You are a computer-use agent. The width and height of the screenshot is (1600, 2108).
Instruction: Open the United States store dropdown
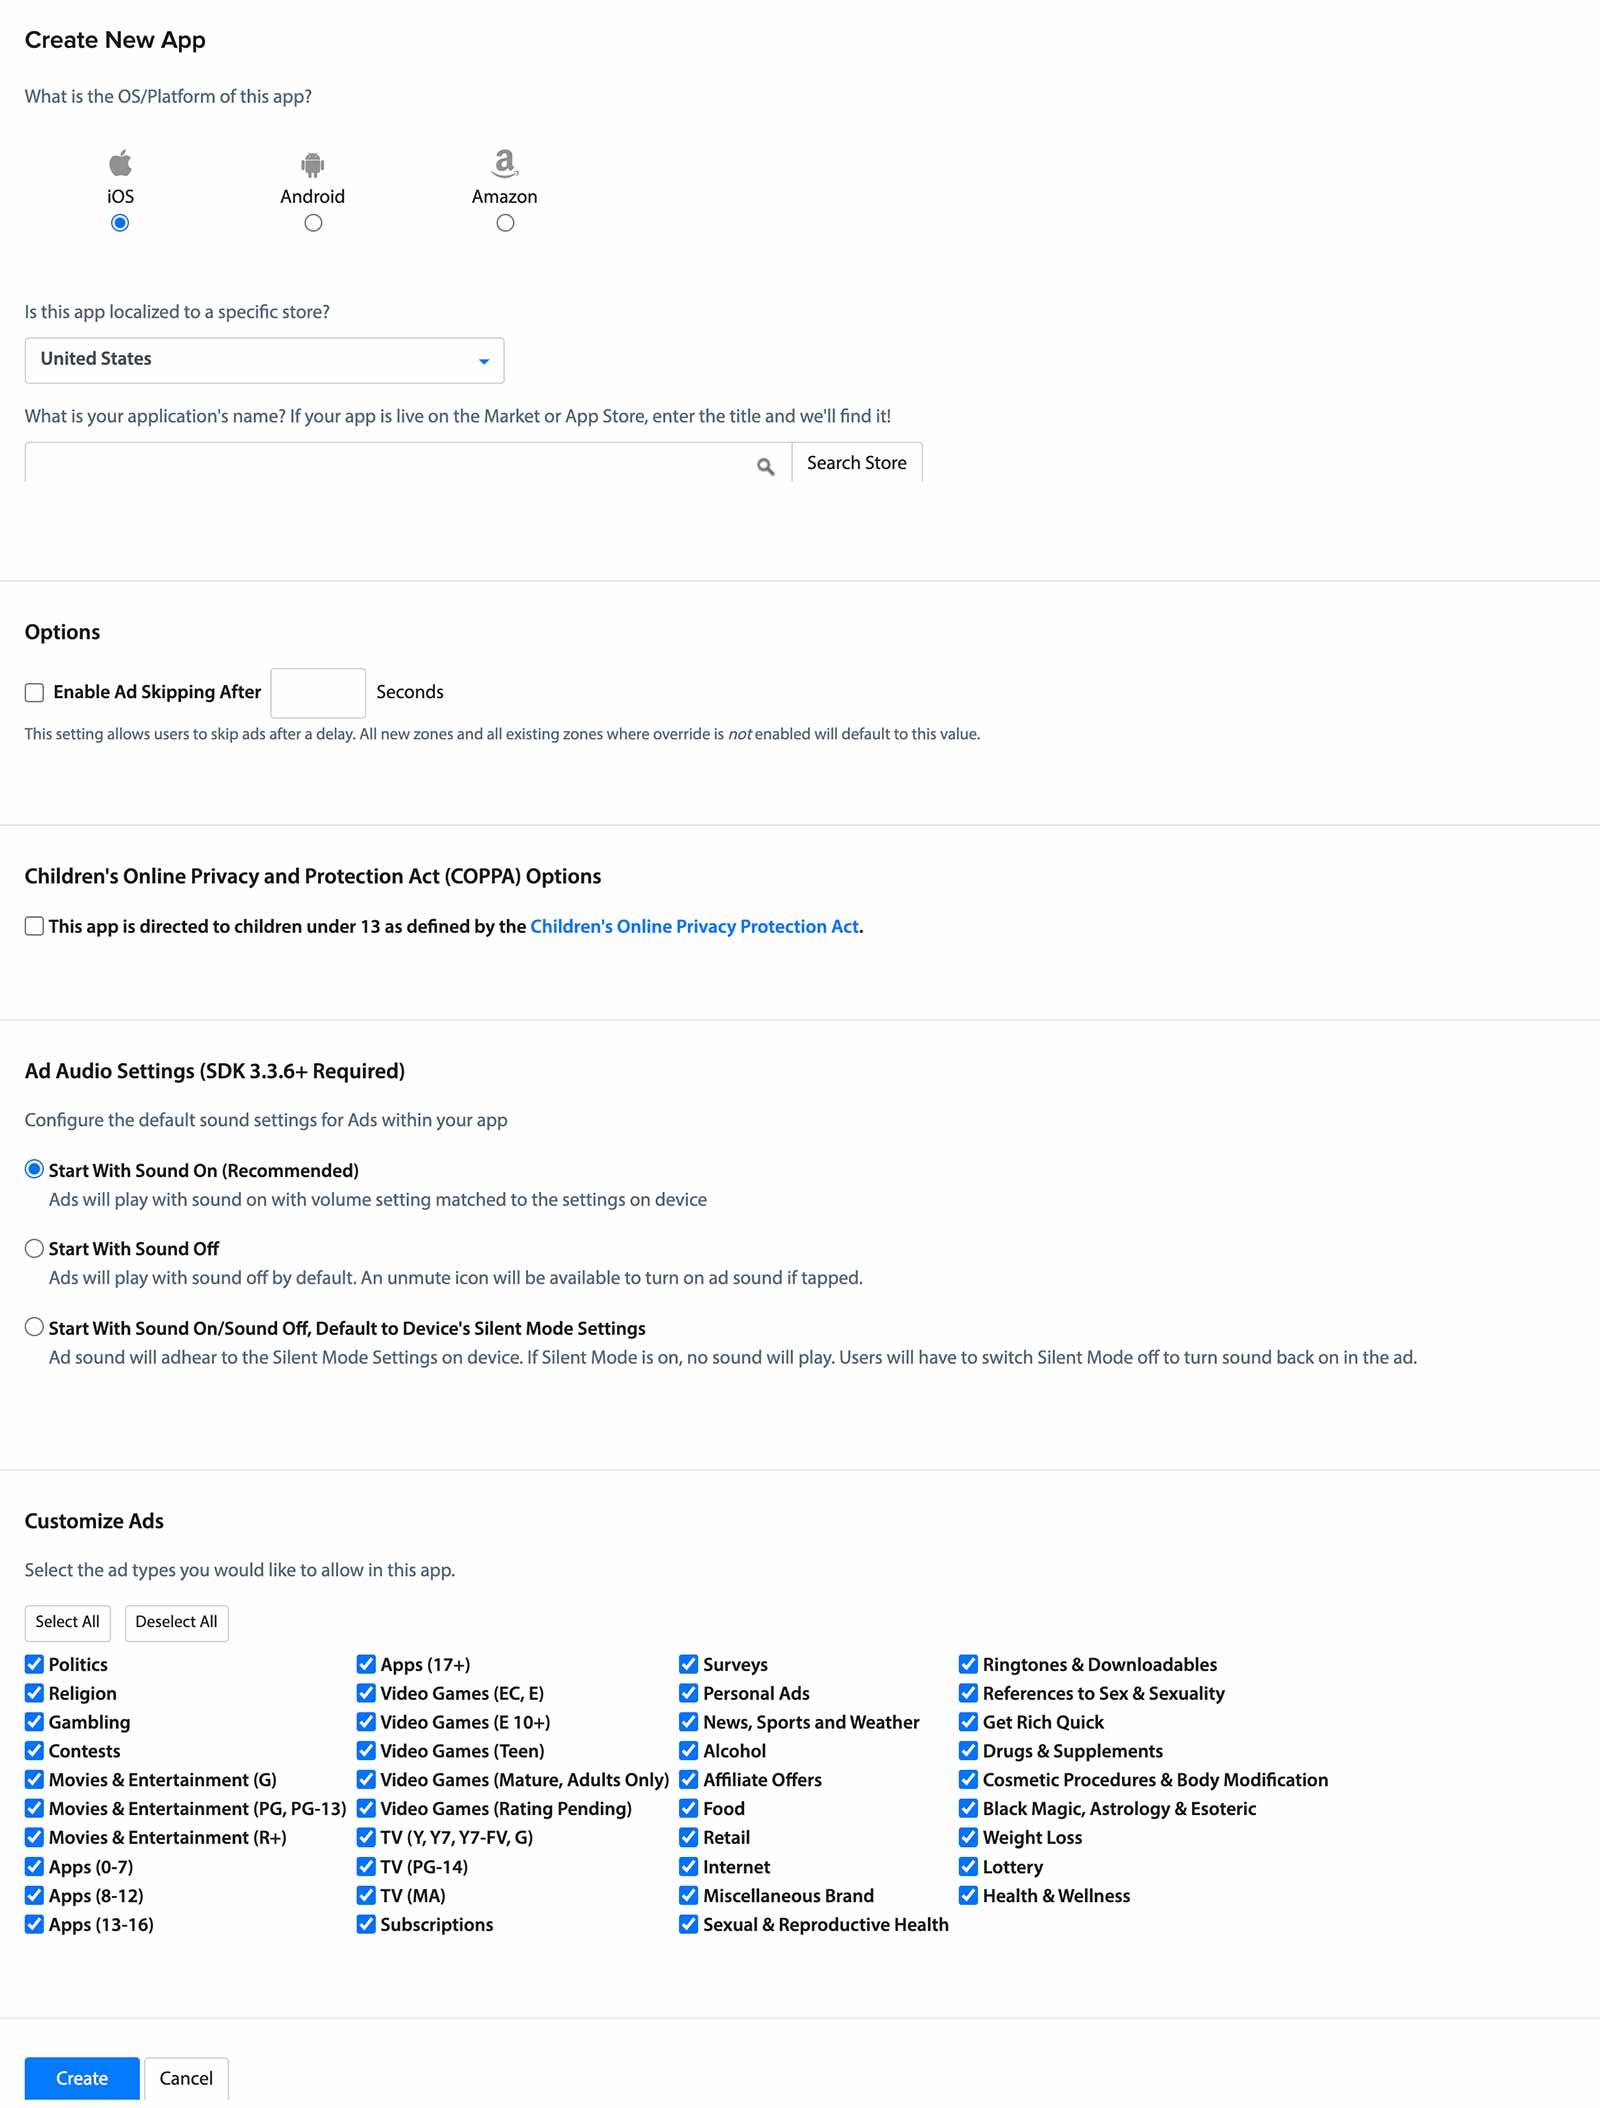(264, 360)
